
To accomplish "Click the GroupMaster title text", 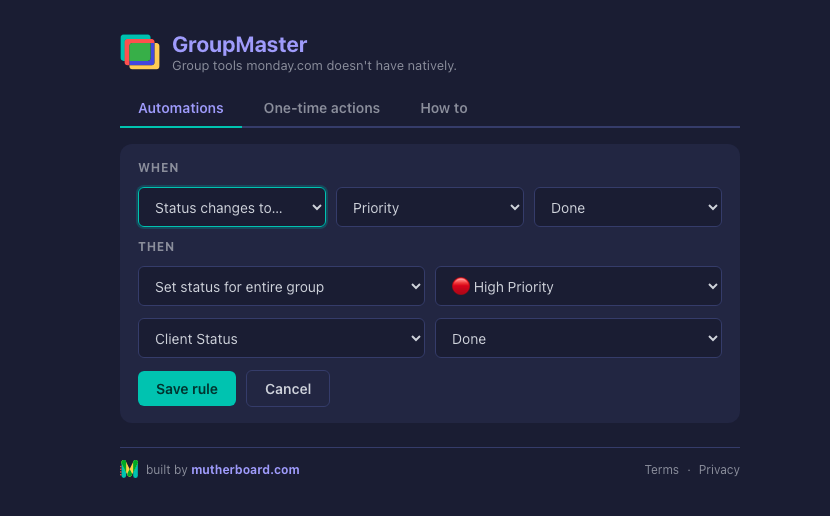I will (x=239, y=45).
